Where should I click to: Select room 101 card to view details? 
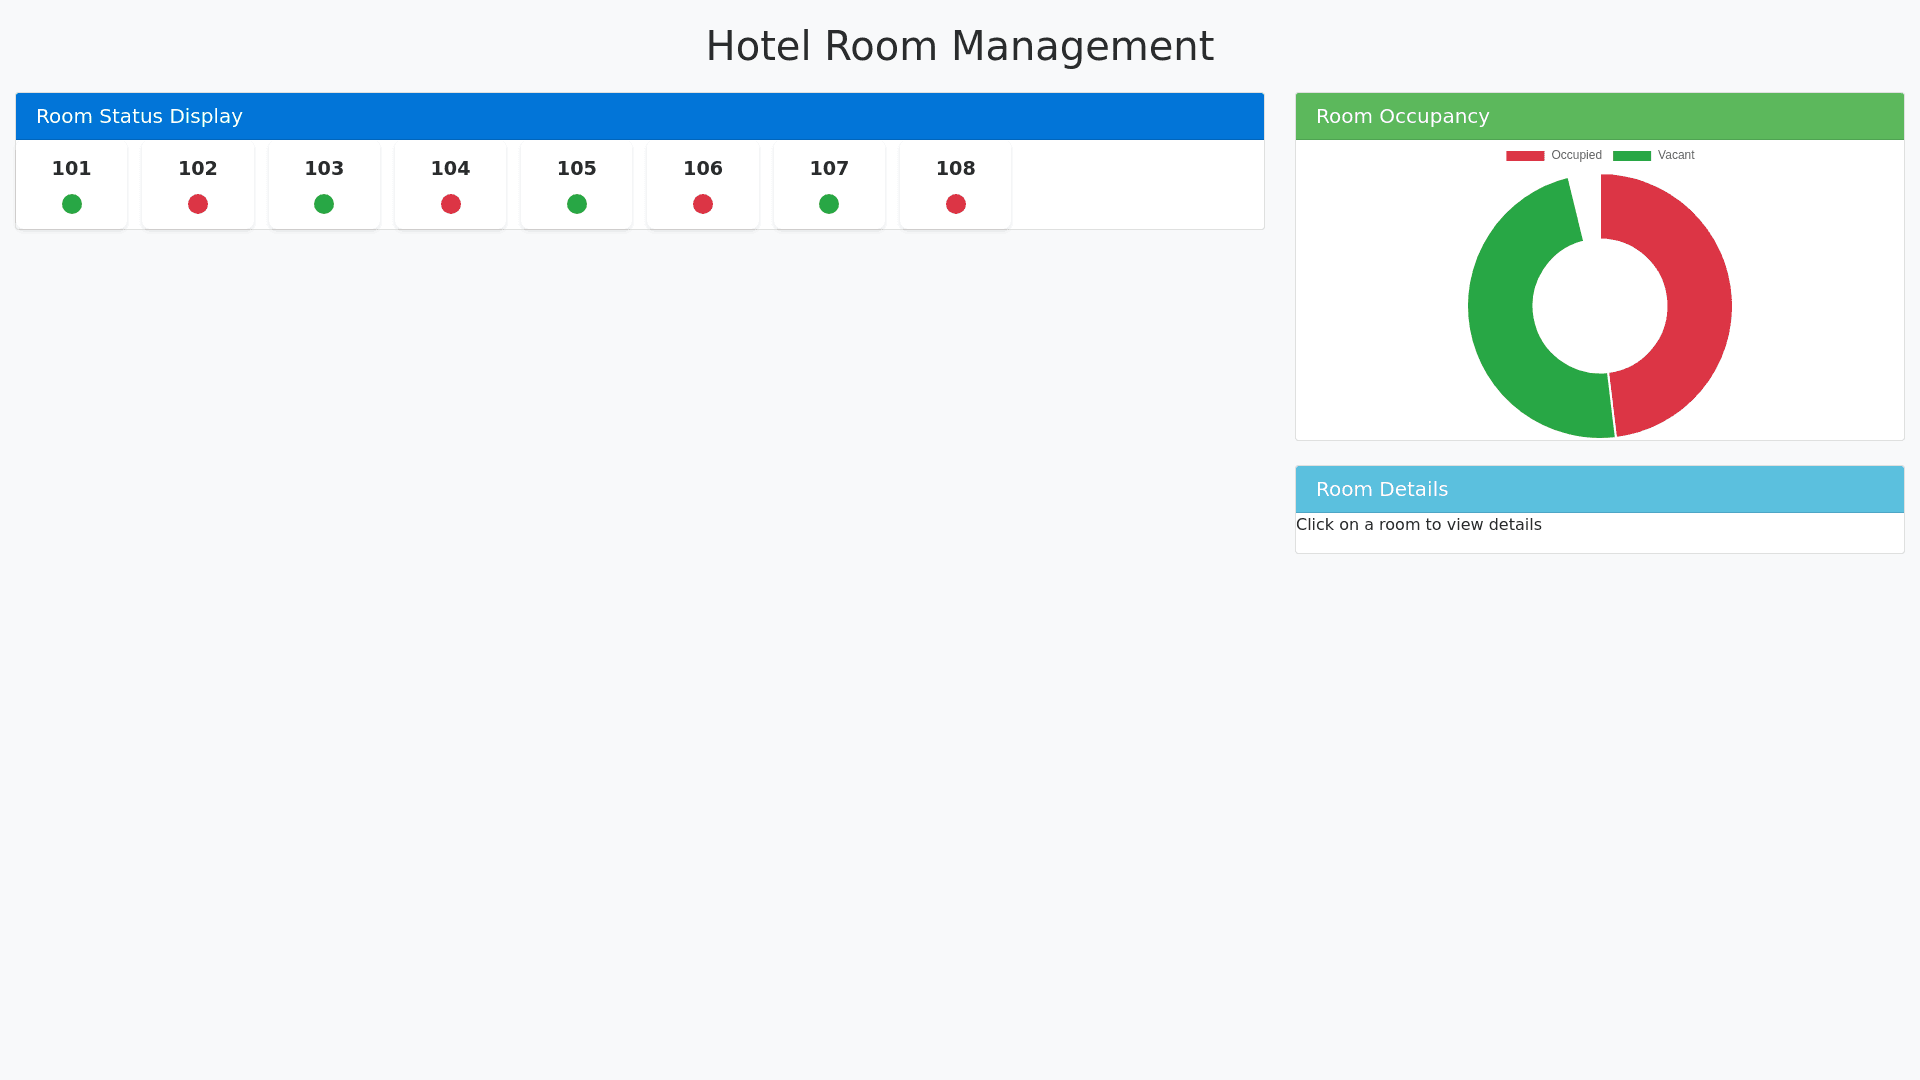pyautogui.click(x=71, y=185)
